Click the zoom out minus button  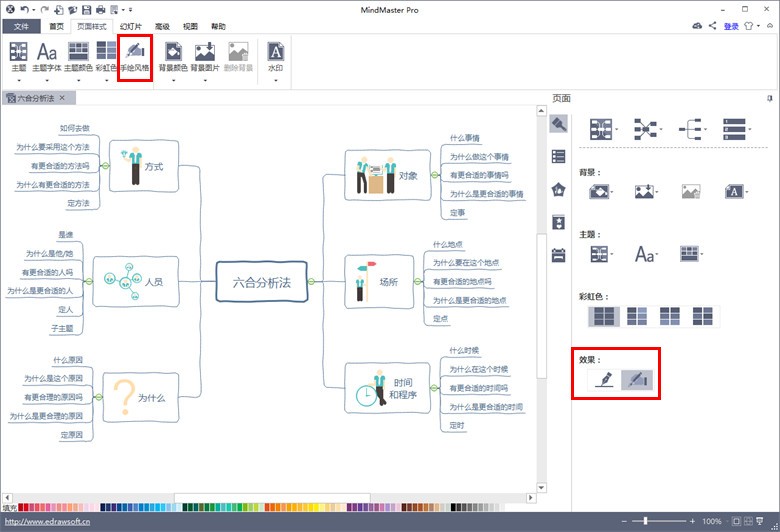click(x=624, y=521)
